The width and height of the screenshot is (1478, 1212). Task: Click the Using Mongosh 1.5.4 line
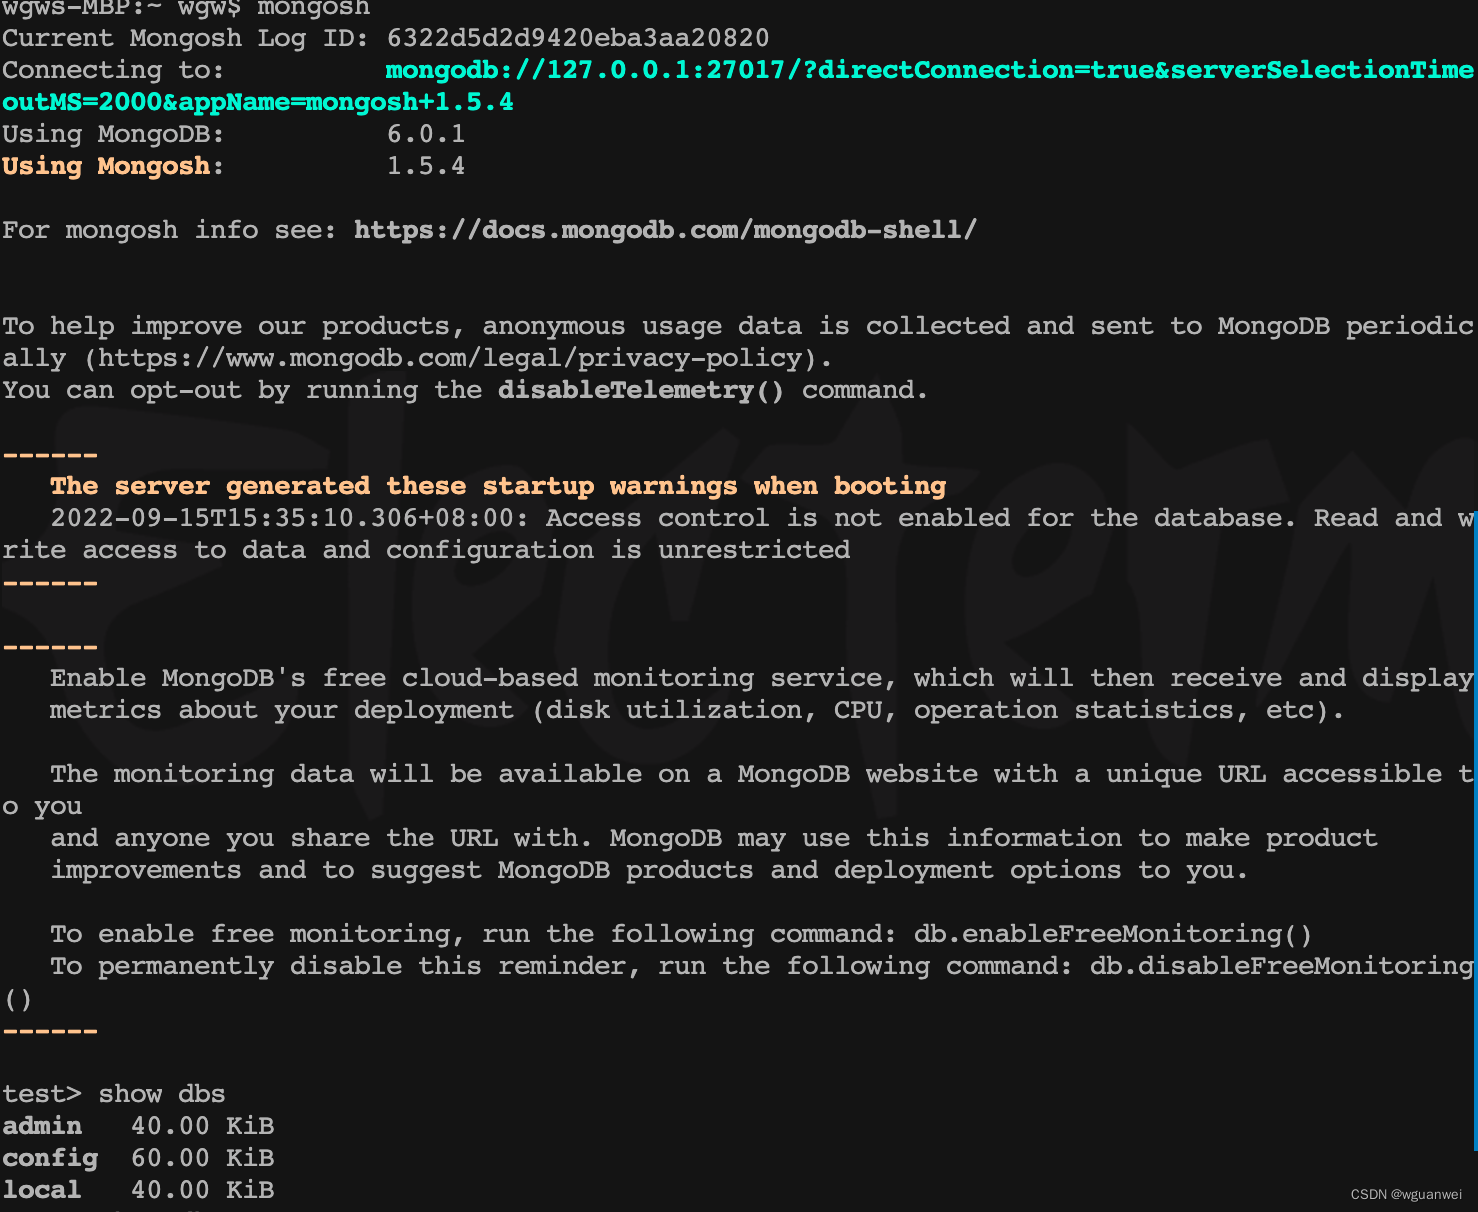230,166
